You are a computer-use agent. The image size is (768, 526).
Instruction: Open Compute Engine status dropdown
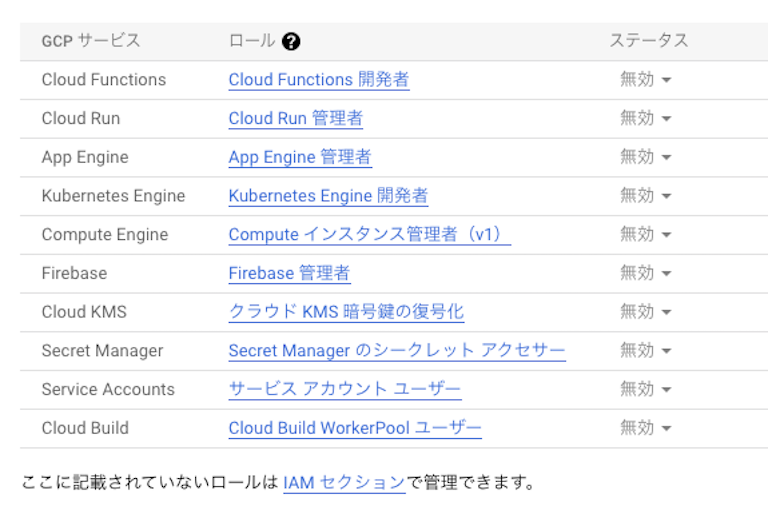click(645, 234)
